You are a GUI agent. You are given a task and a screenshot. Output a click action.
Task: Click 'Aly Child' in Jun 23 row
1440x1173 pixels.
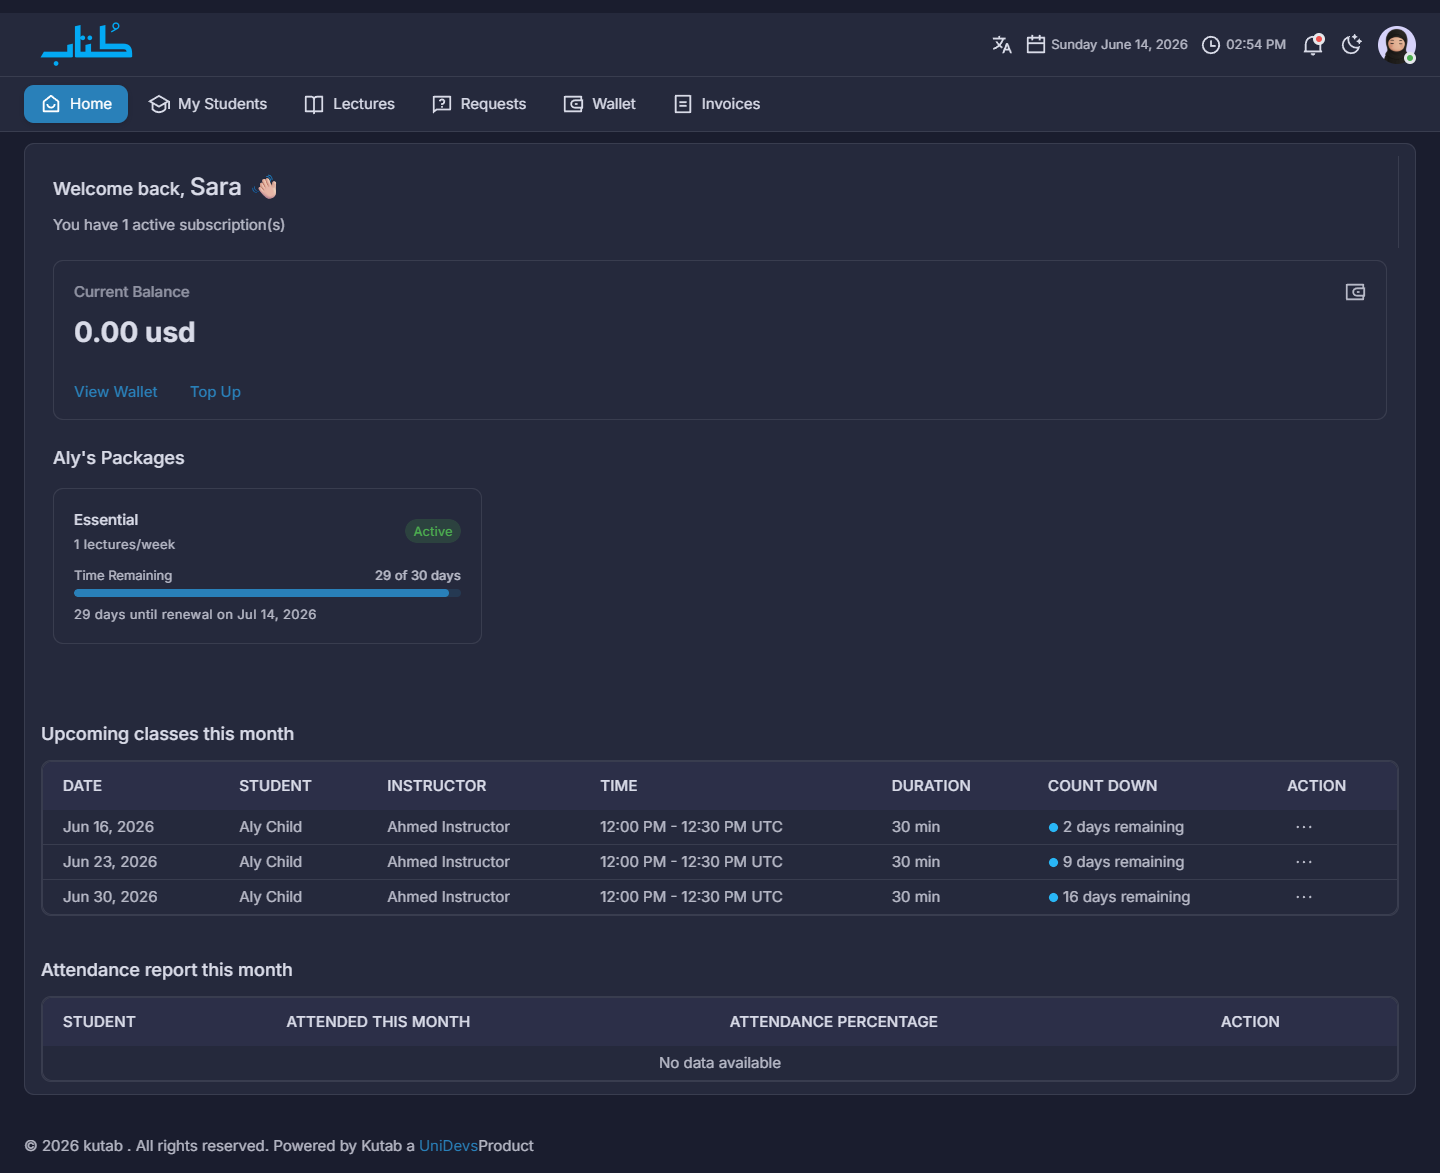coord(270,862)
